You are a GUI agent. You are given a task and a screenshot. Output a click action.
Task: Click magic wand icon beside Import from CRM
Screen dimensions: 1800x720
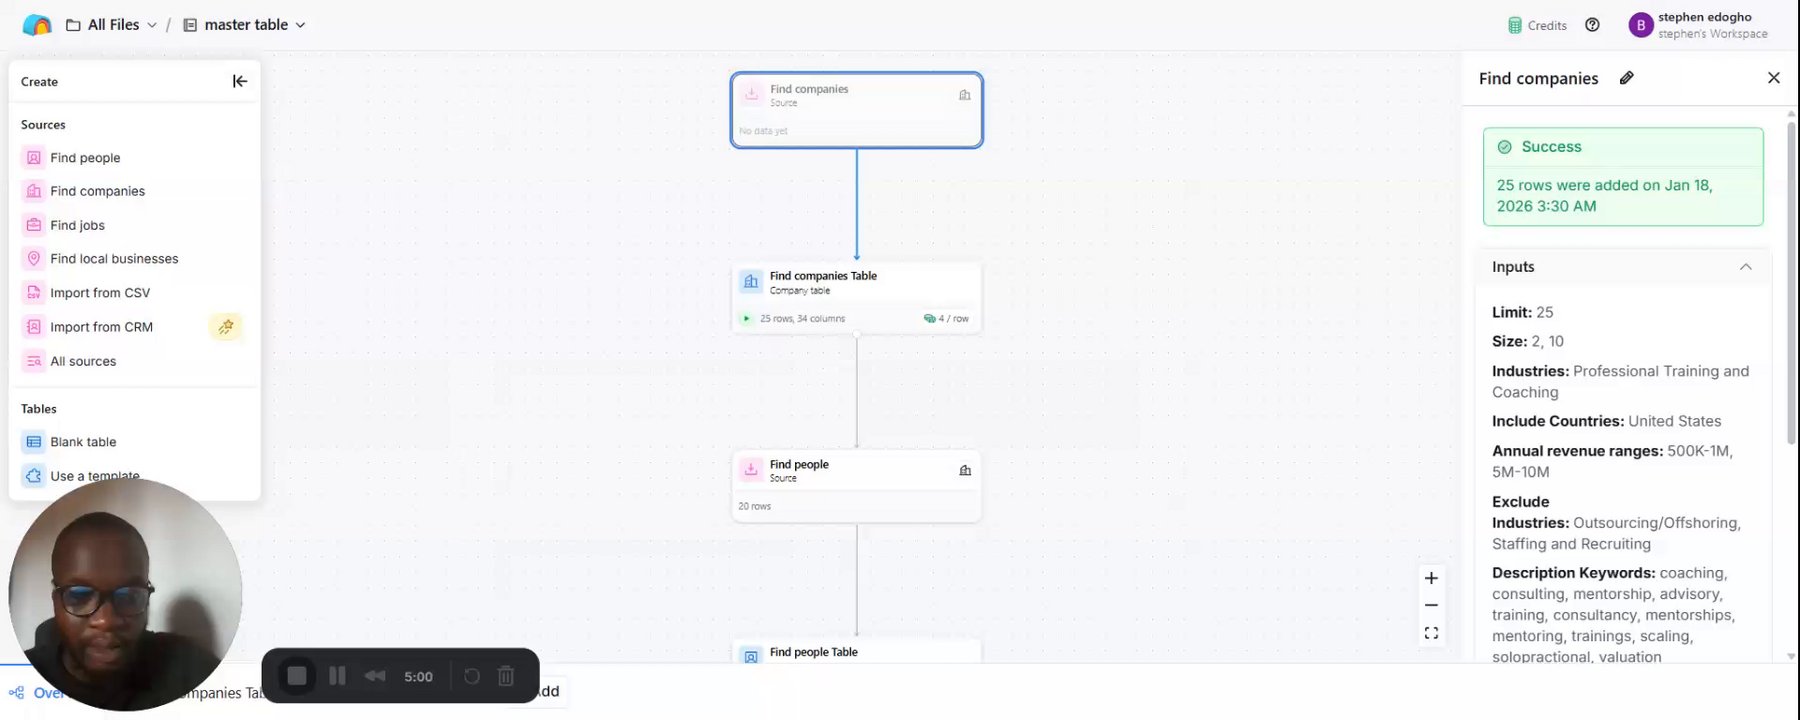(x=226, y=327)
